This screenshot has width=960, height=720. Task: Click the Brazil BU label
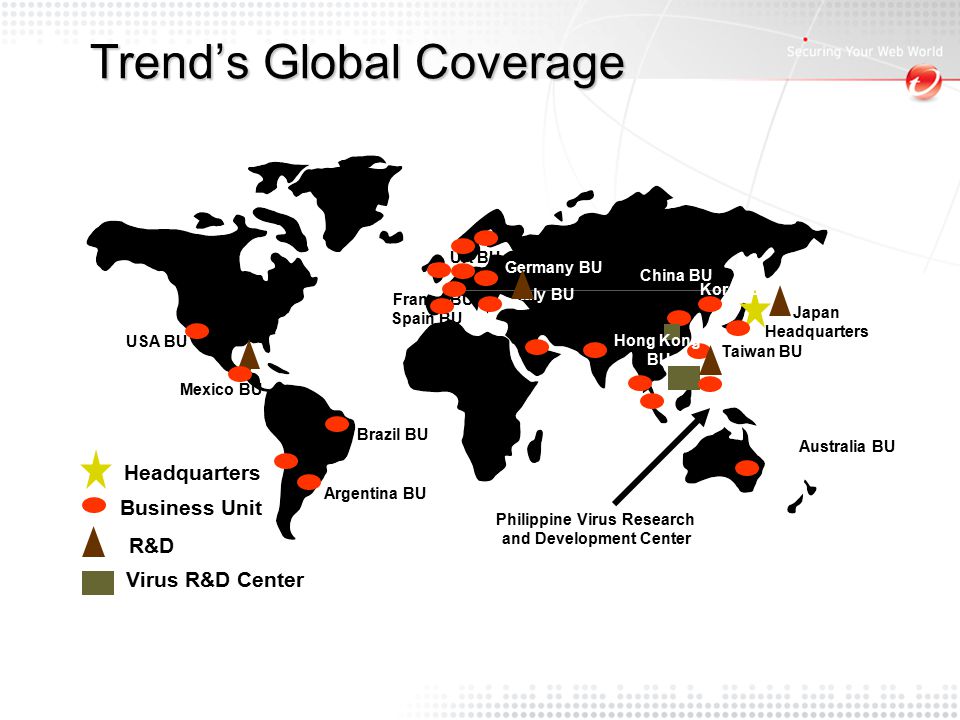392,434
